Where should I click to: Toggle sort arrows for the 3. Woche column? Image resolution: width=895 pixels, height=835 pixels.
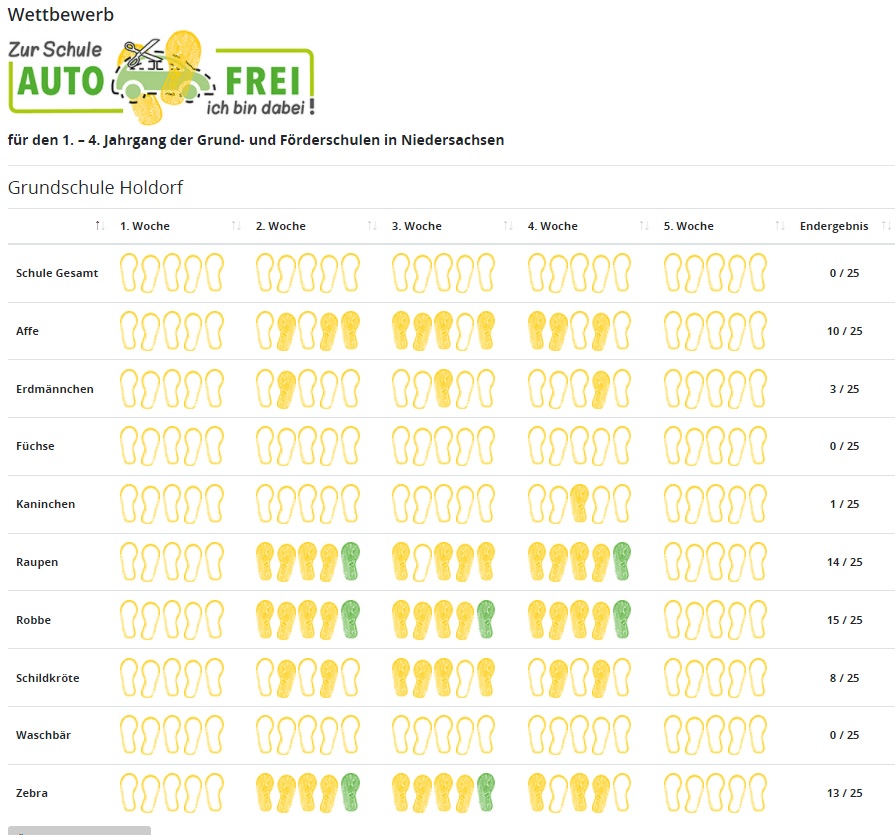click(508, 226)
